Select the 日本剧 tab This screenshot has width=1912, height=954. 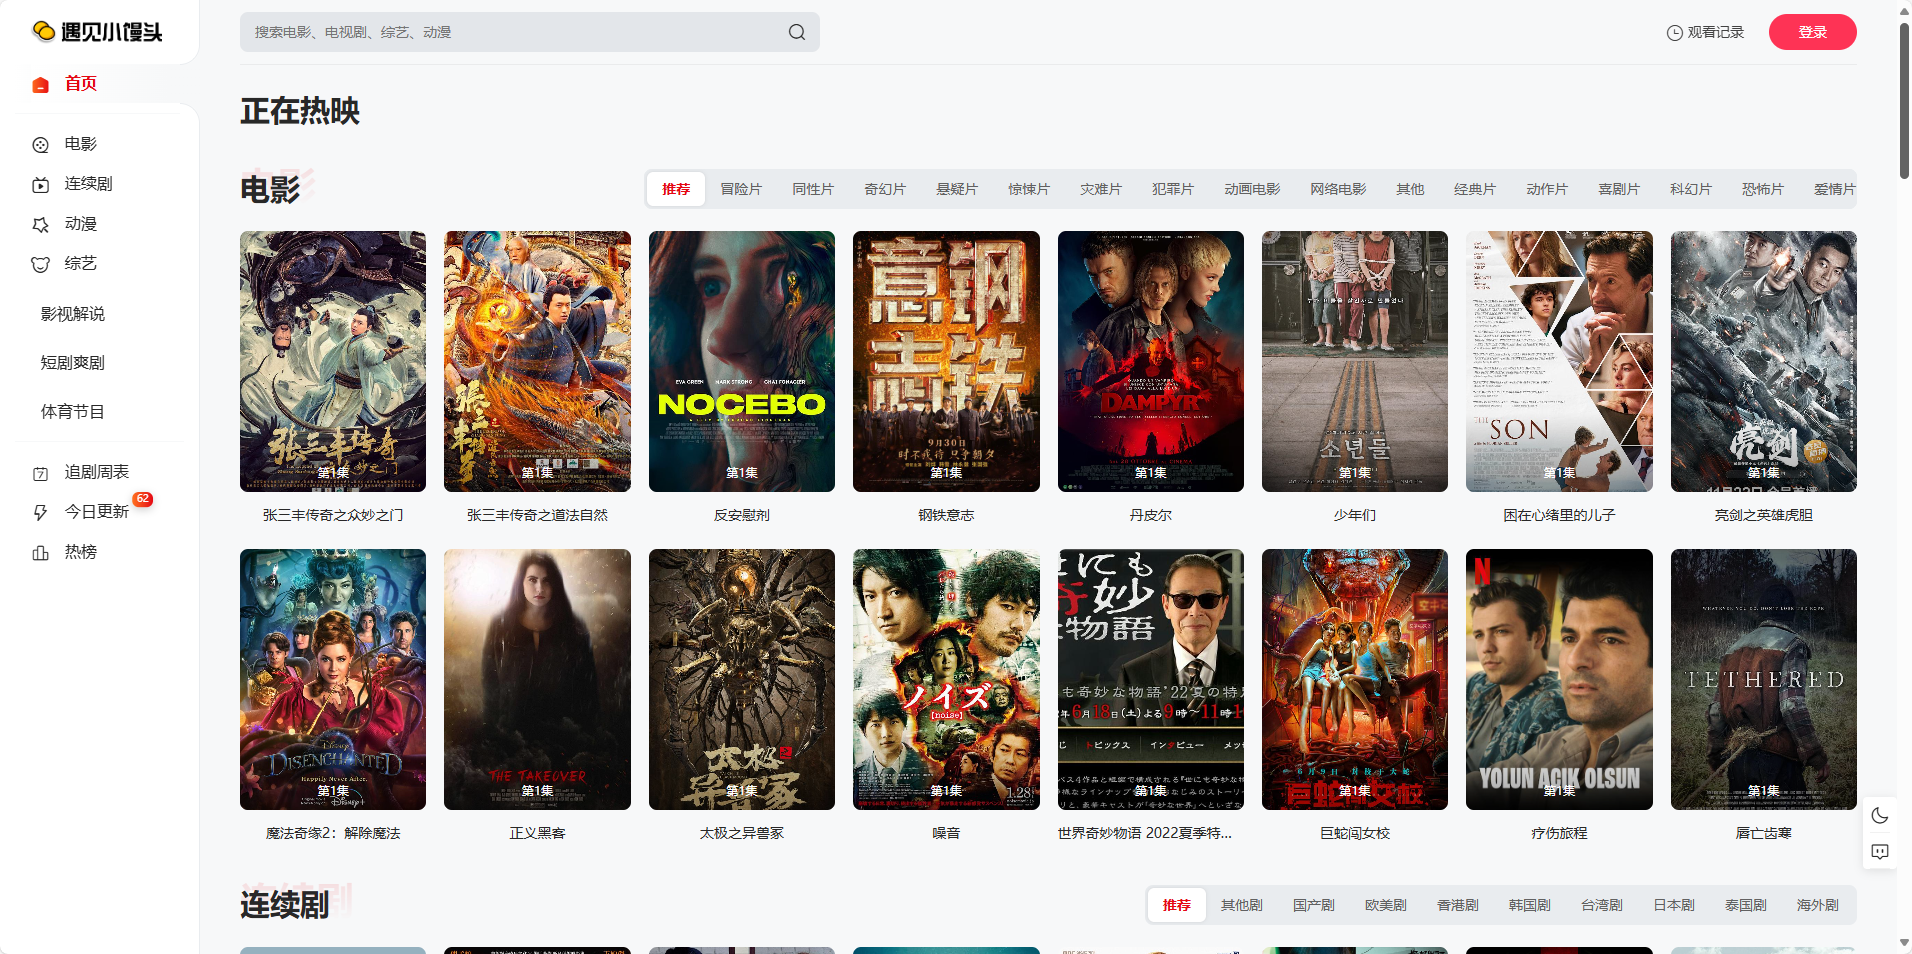tap(1674, 905)
